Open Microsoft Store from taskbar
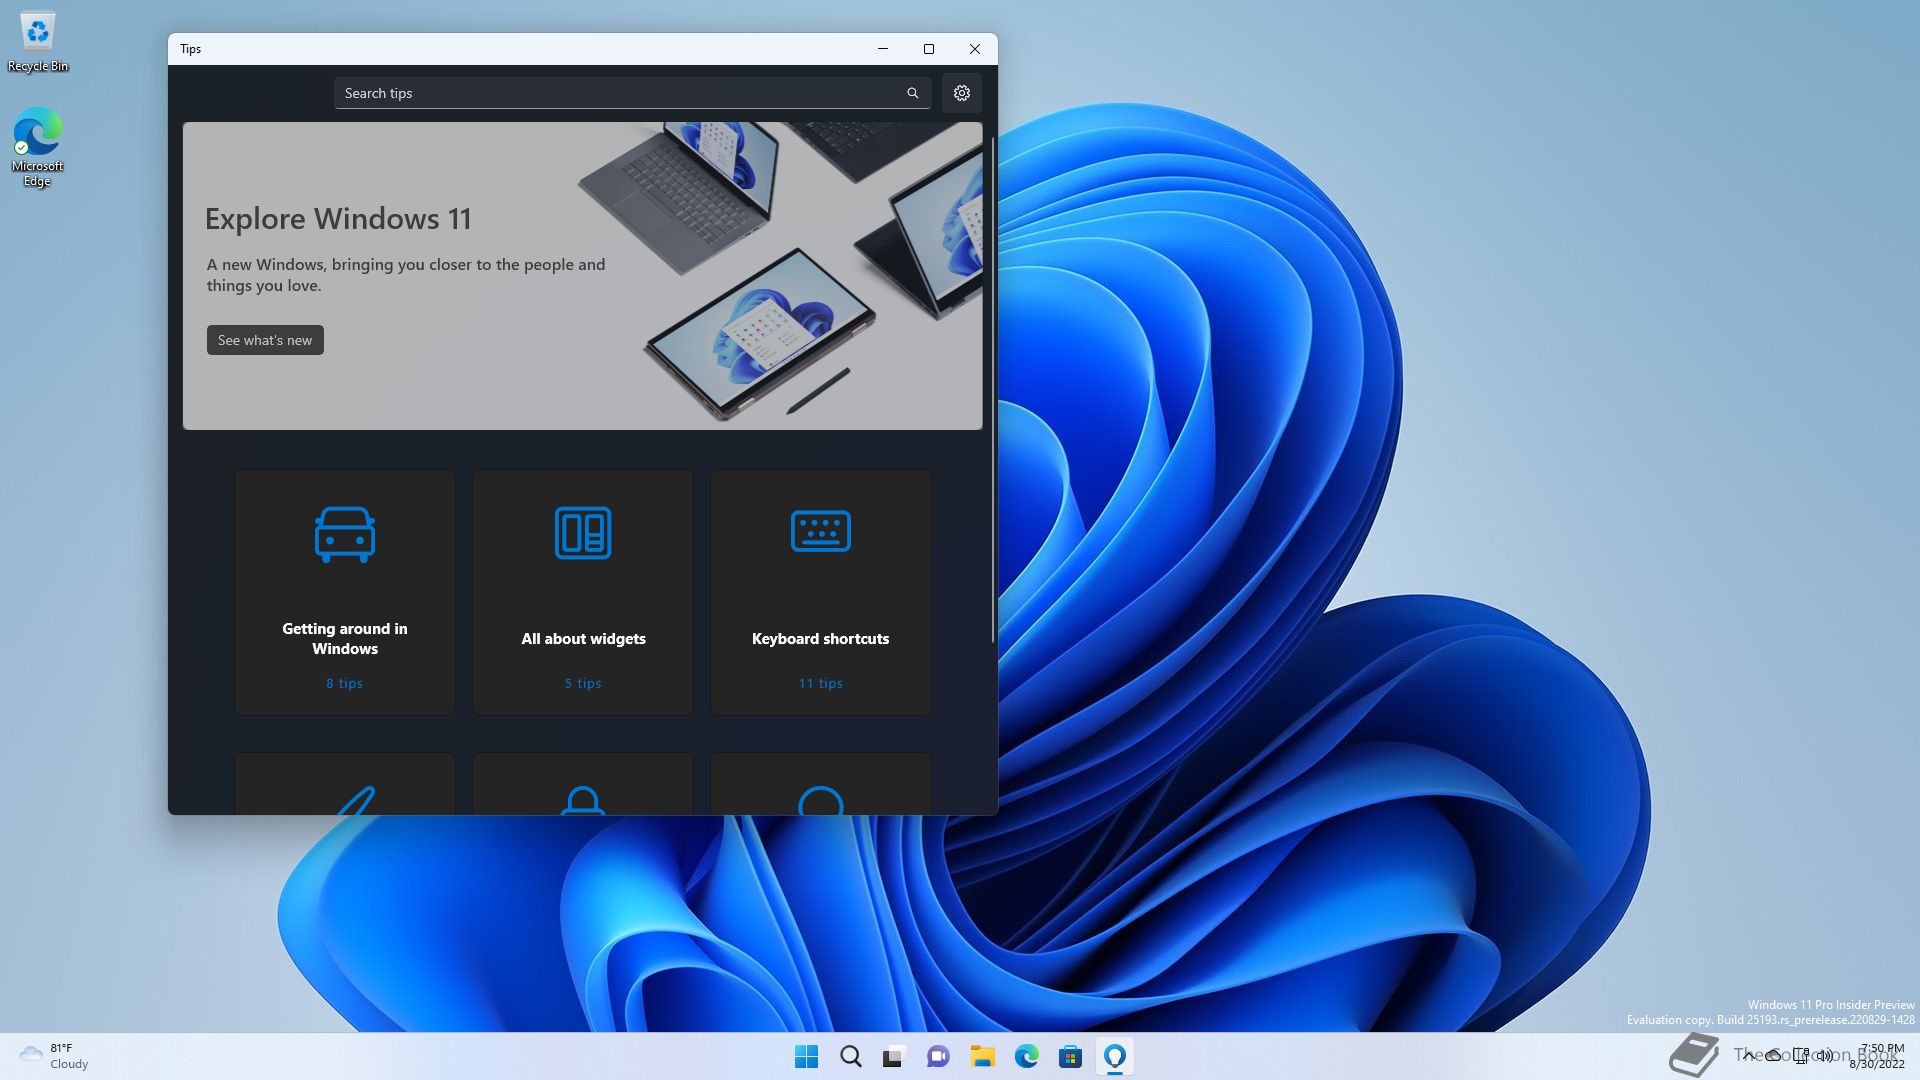This screenshot has width=1920, height=1080. pos(1071,1056)
